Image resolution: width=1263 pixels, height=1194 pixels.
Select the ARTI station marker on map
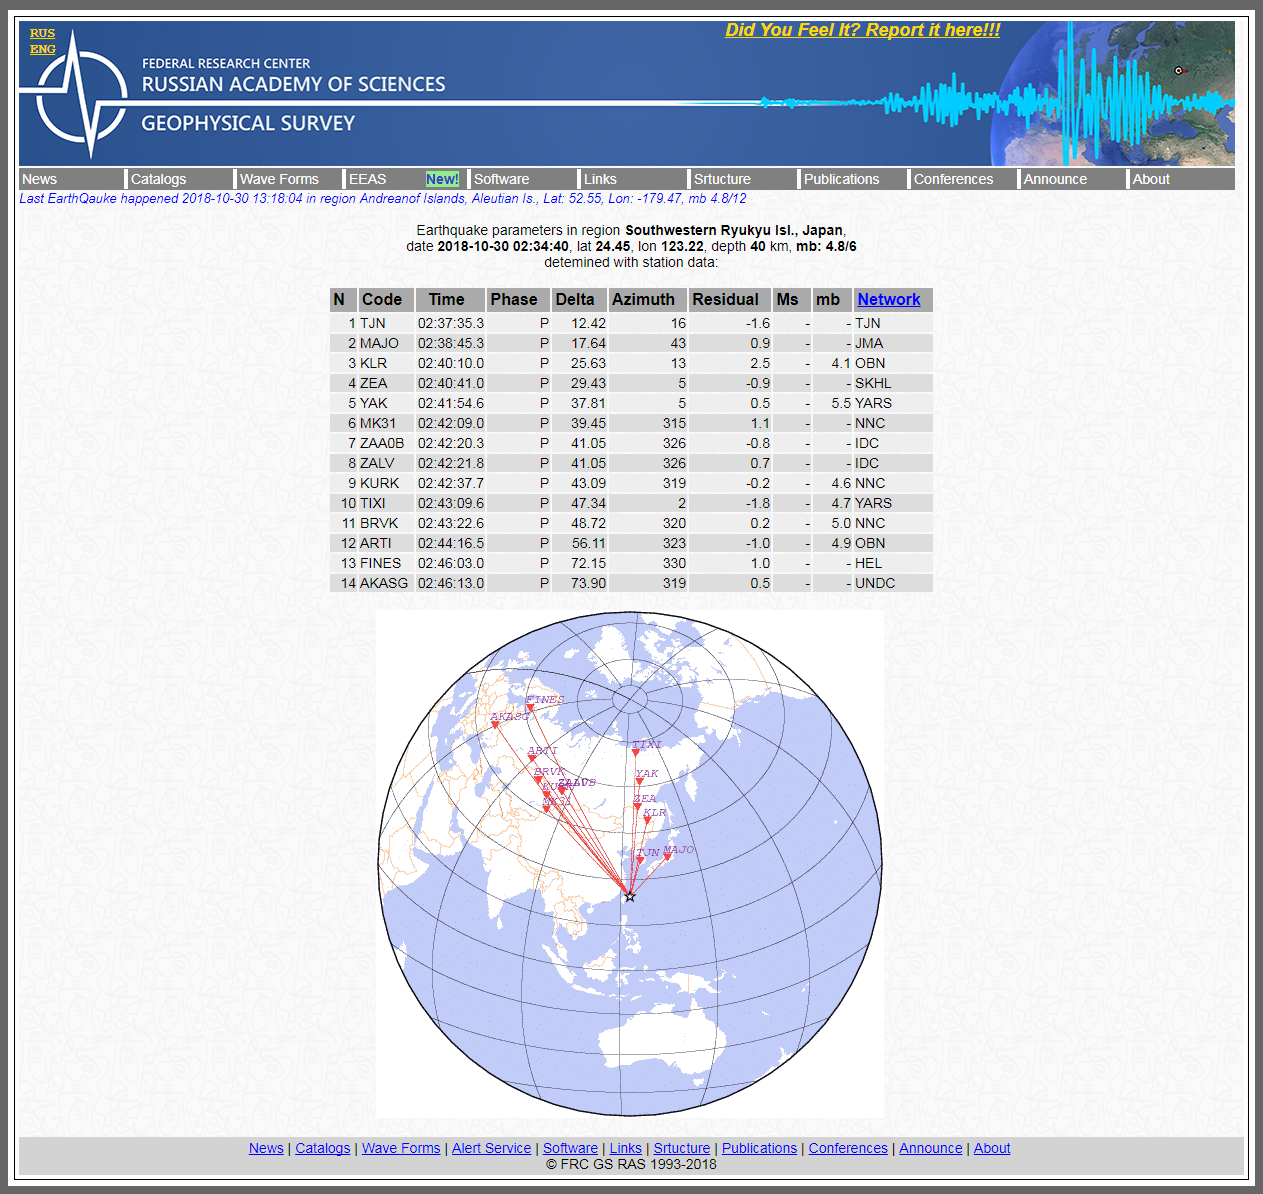pyautogui.click(x=532, y=758)
